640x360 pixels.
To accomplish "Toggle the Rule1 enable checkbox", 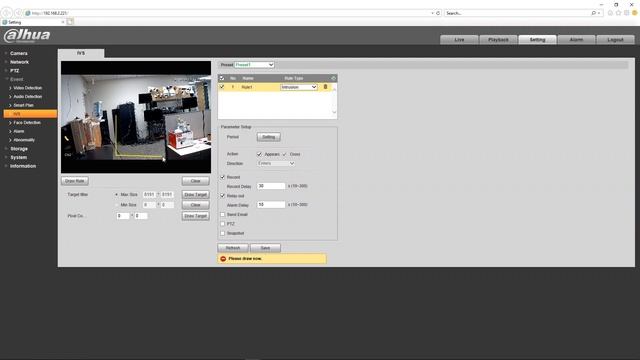I will 222,87.
